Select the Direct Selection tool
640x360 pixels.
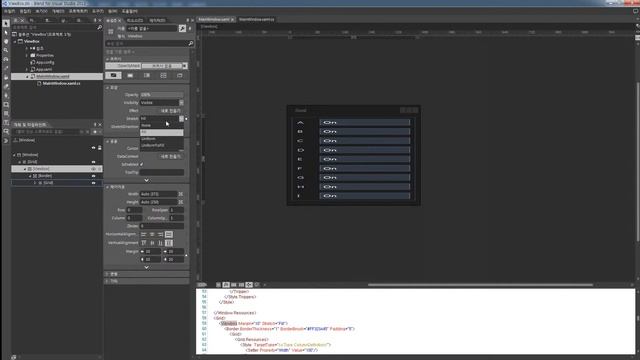click(6, 32)
